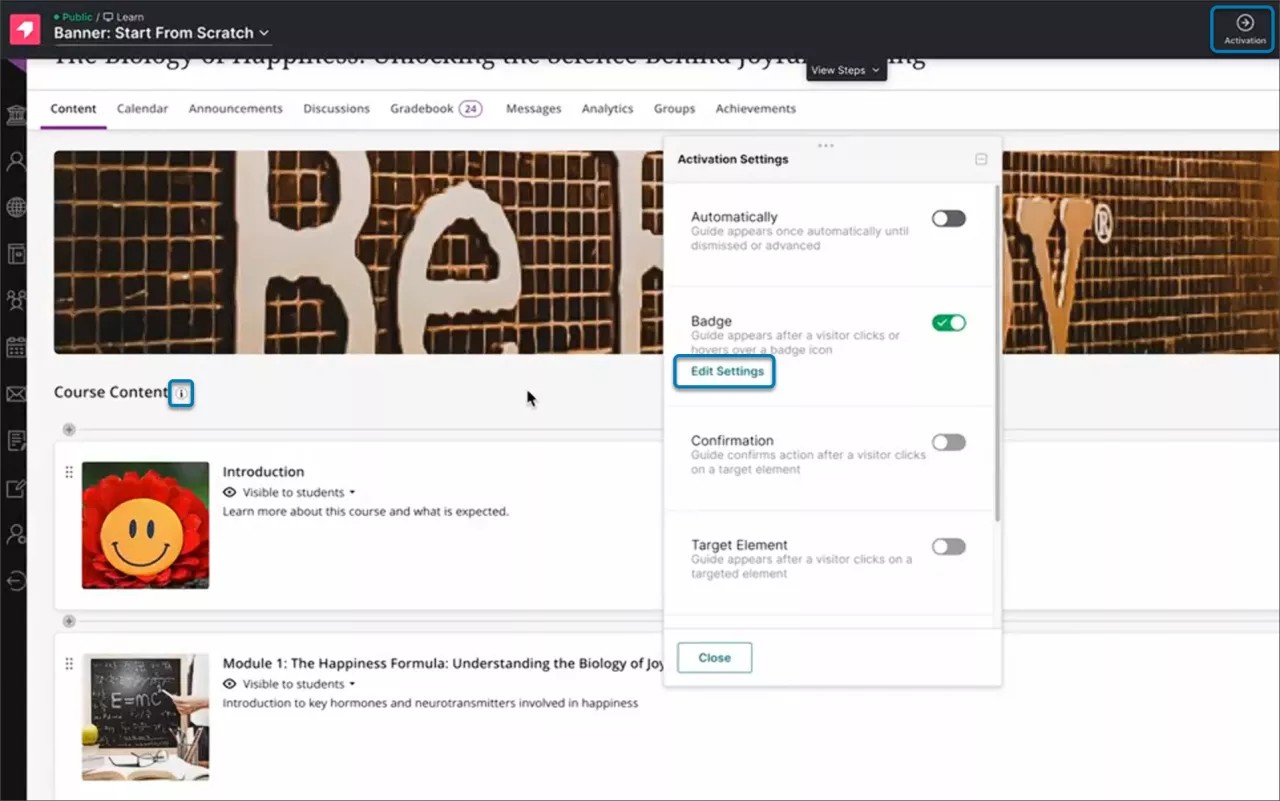Open the View Steps dropdown
Screen dimensions: 1280x801
coord(845,70)
